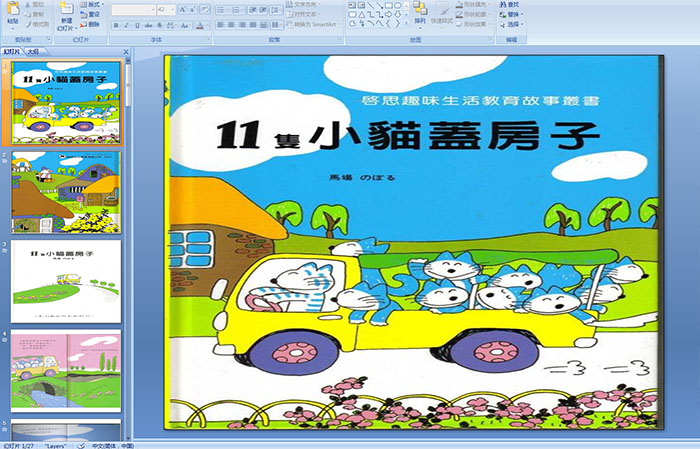
Task: Click the Decrease Font Size icon
Action: 193,9
